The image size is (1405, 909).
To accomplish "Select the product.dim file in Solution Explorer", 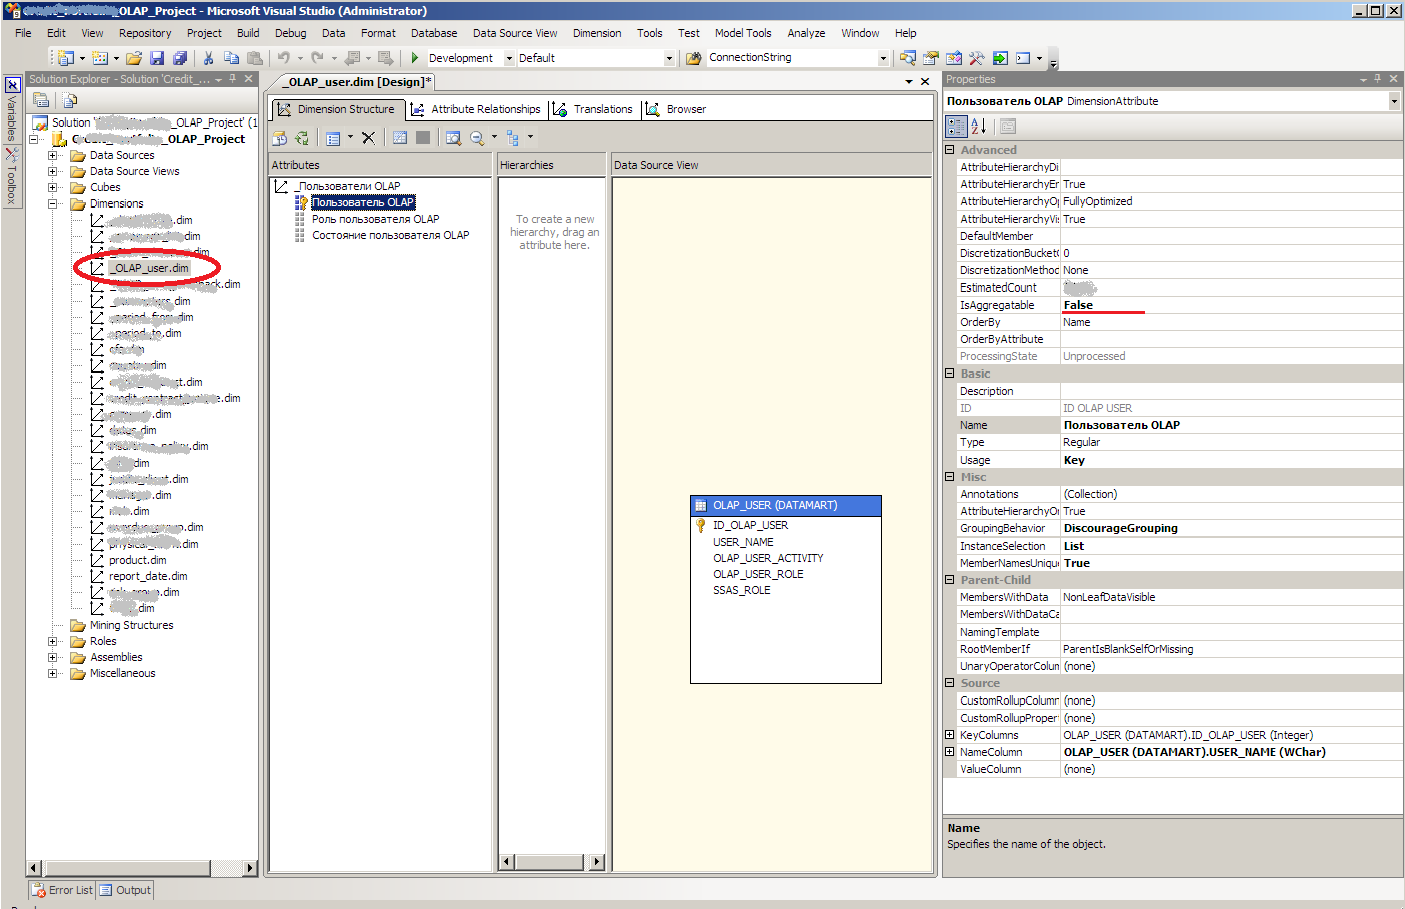I will click(137, 560).
